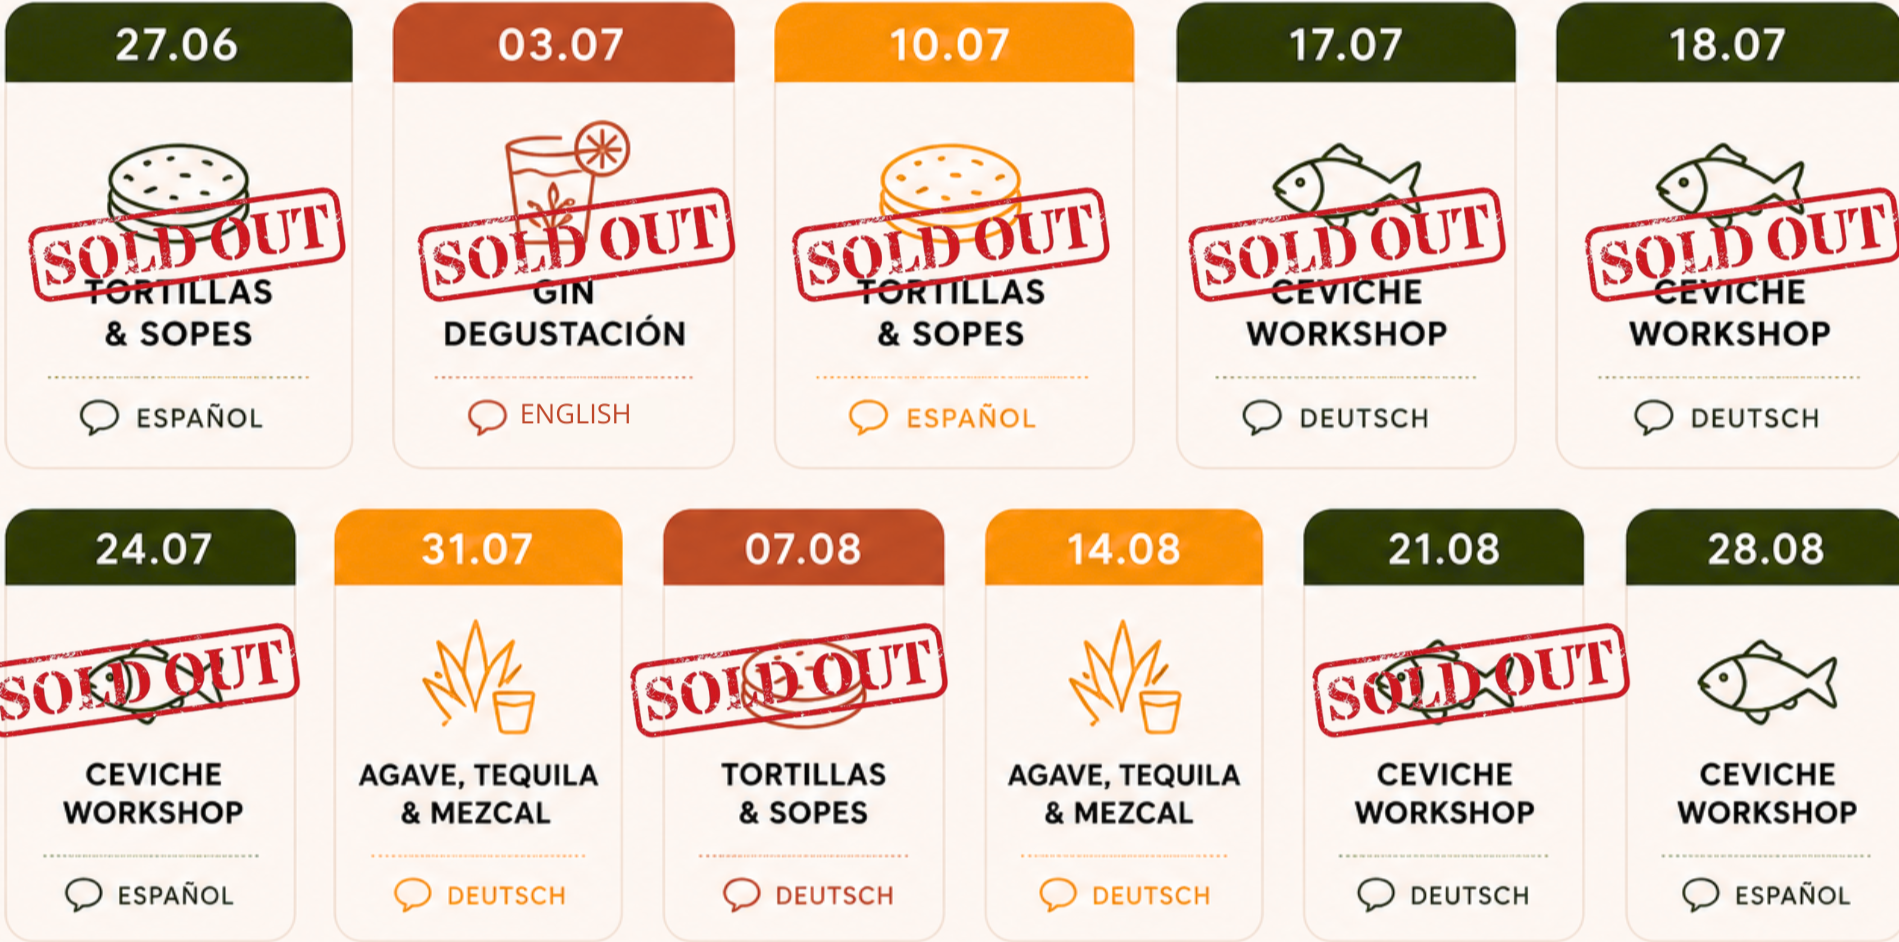
Task: Select the 31.07 orange date header
Action: click(478, 548)
